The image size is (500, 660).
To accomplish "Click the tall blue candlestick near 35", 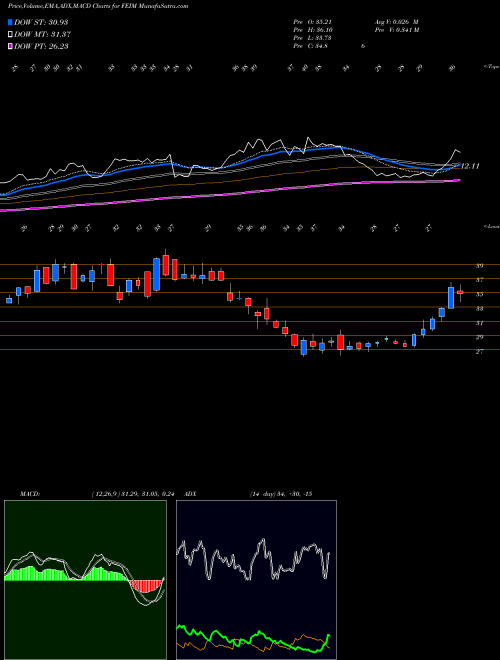I will coord(451,298).
